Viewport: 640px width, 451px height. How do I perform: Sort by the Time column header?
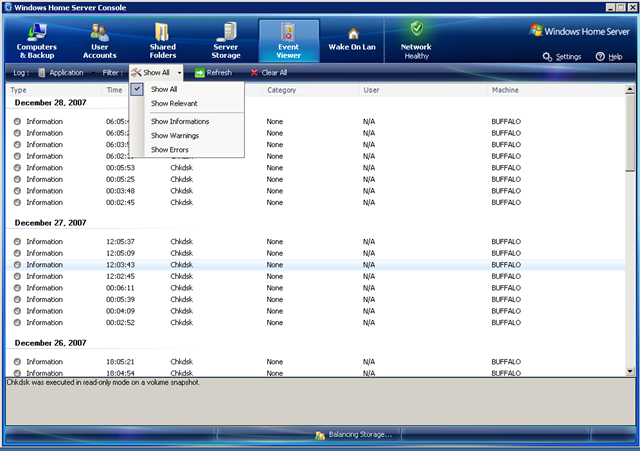point(116,90)
